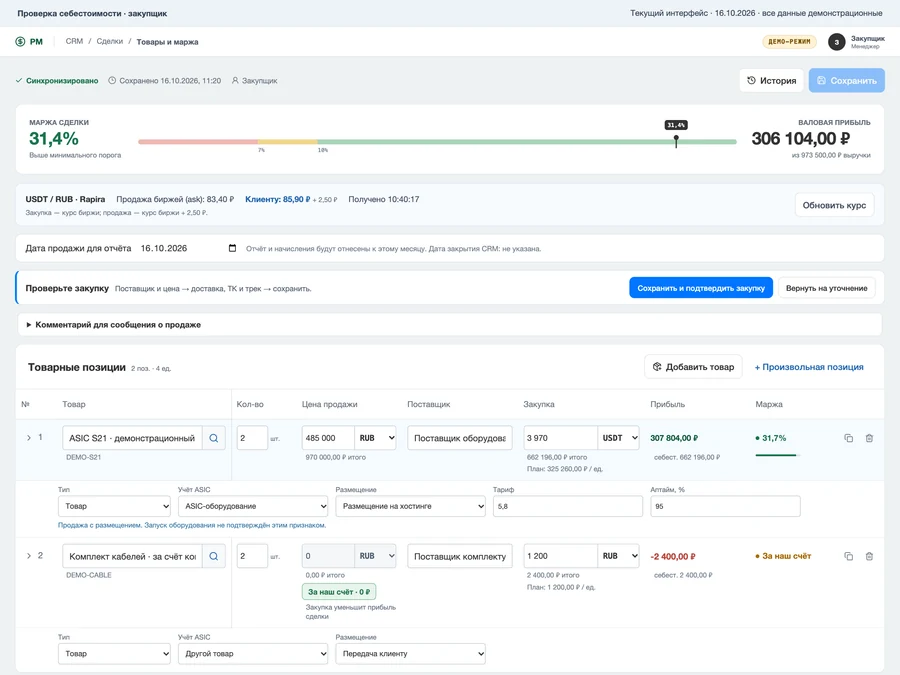
Task: Click the purchase price field showing 1 200
Action: (x=560, y=556)
